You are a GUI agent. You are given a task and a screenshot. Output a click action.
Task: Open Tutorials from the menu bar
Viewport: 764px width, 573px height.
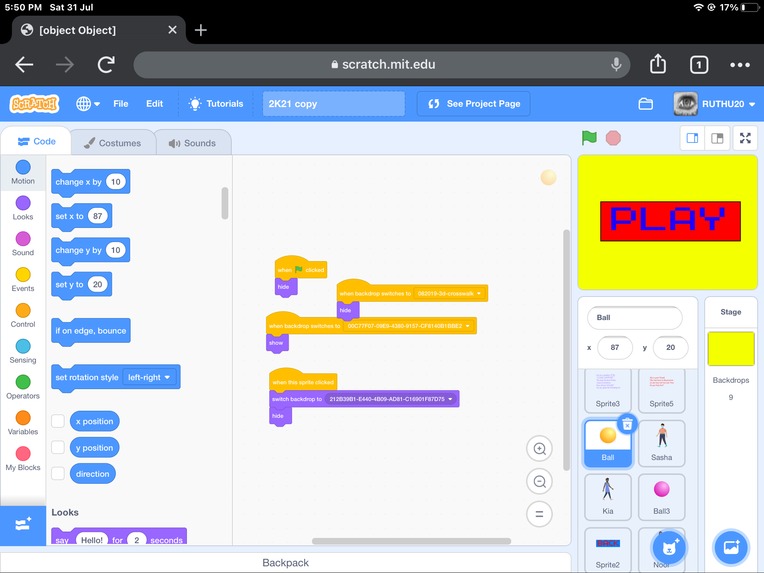click(x=216, y=104)
